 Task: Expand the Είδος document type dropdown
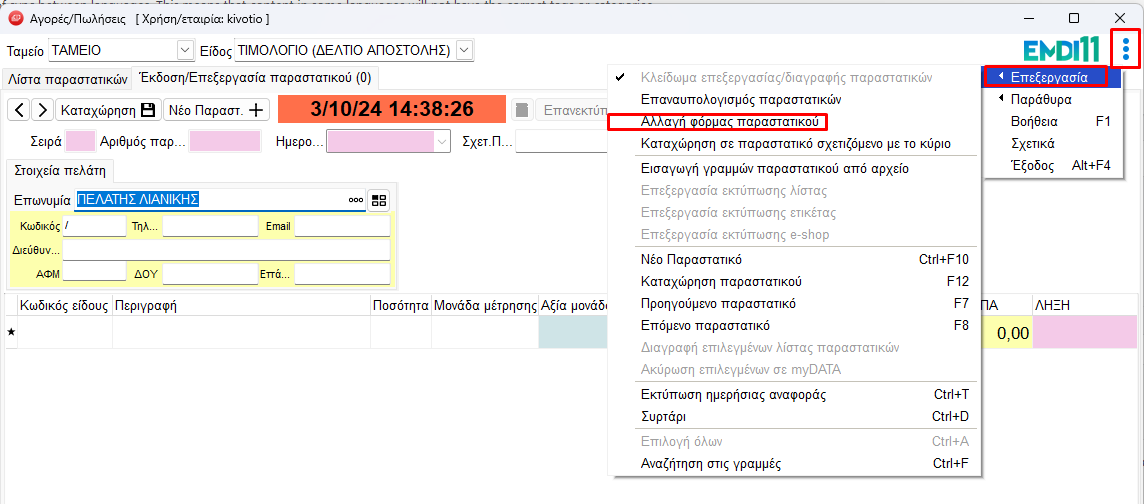coord(464,50)
